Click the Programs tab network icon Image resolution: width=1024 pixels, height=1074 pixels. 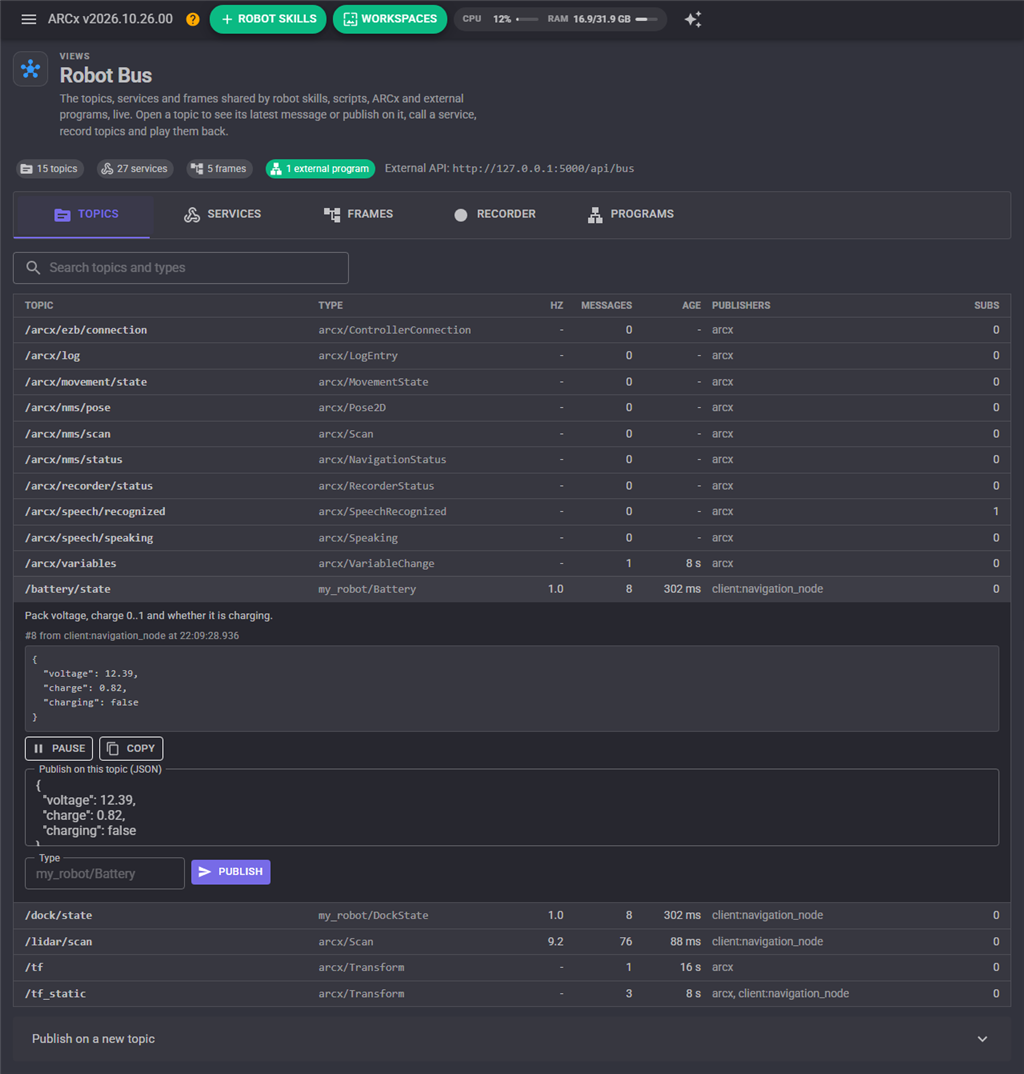coord(595,214)
